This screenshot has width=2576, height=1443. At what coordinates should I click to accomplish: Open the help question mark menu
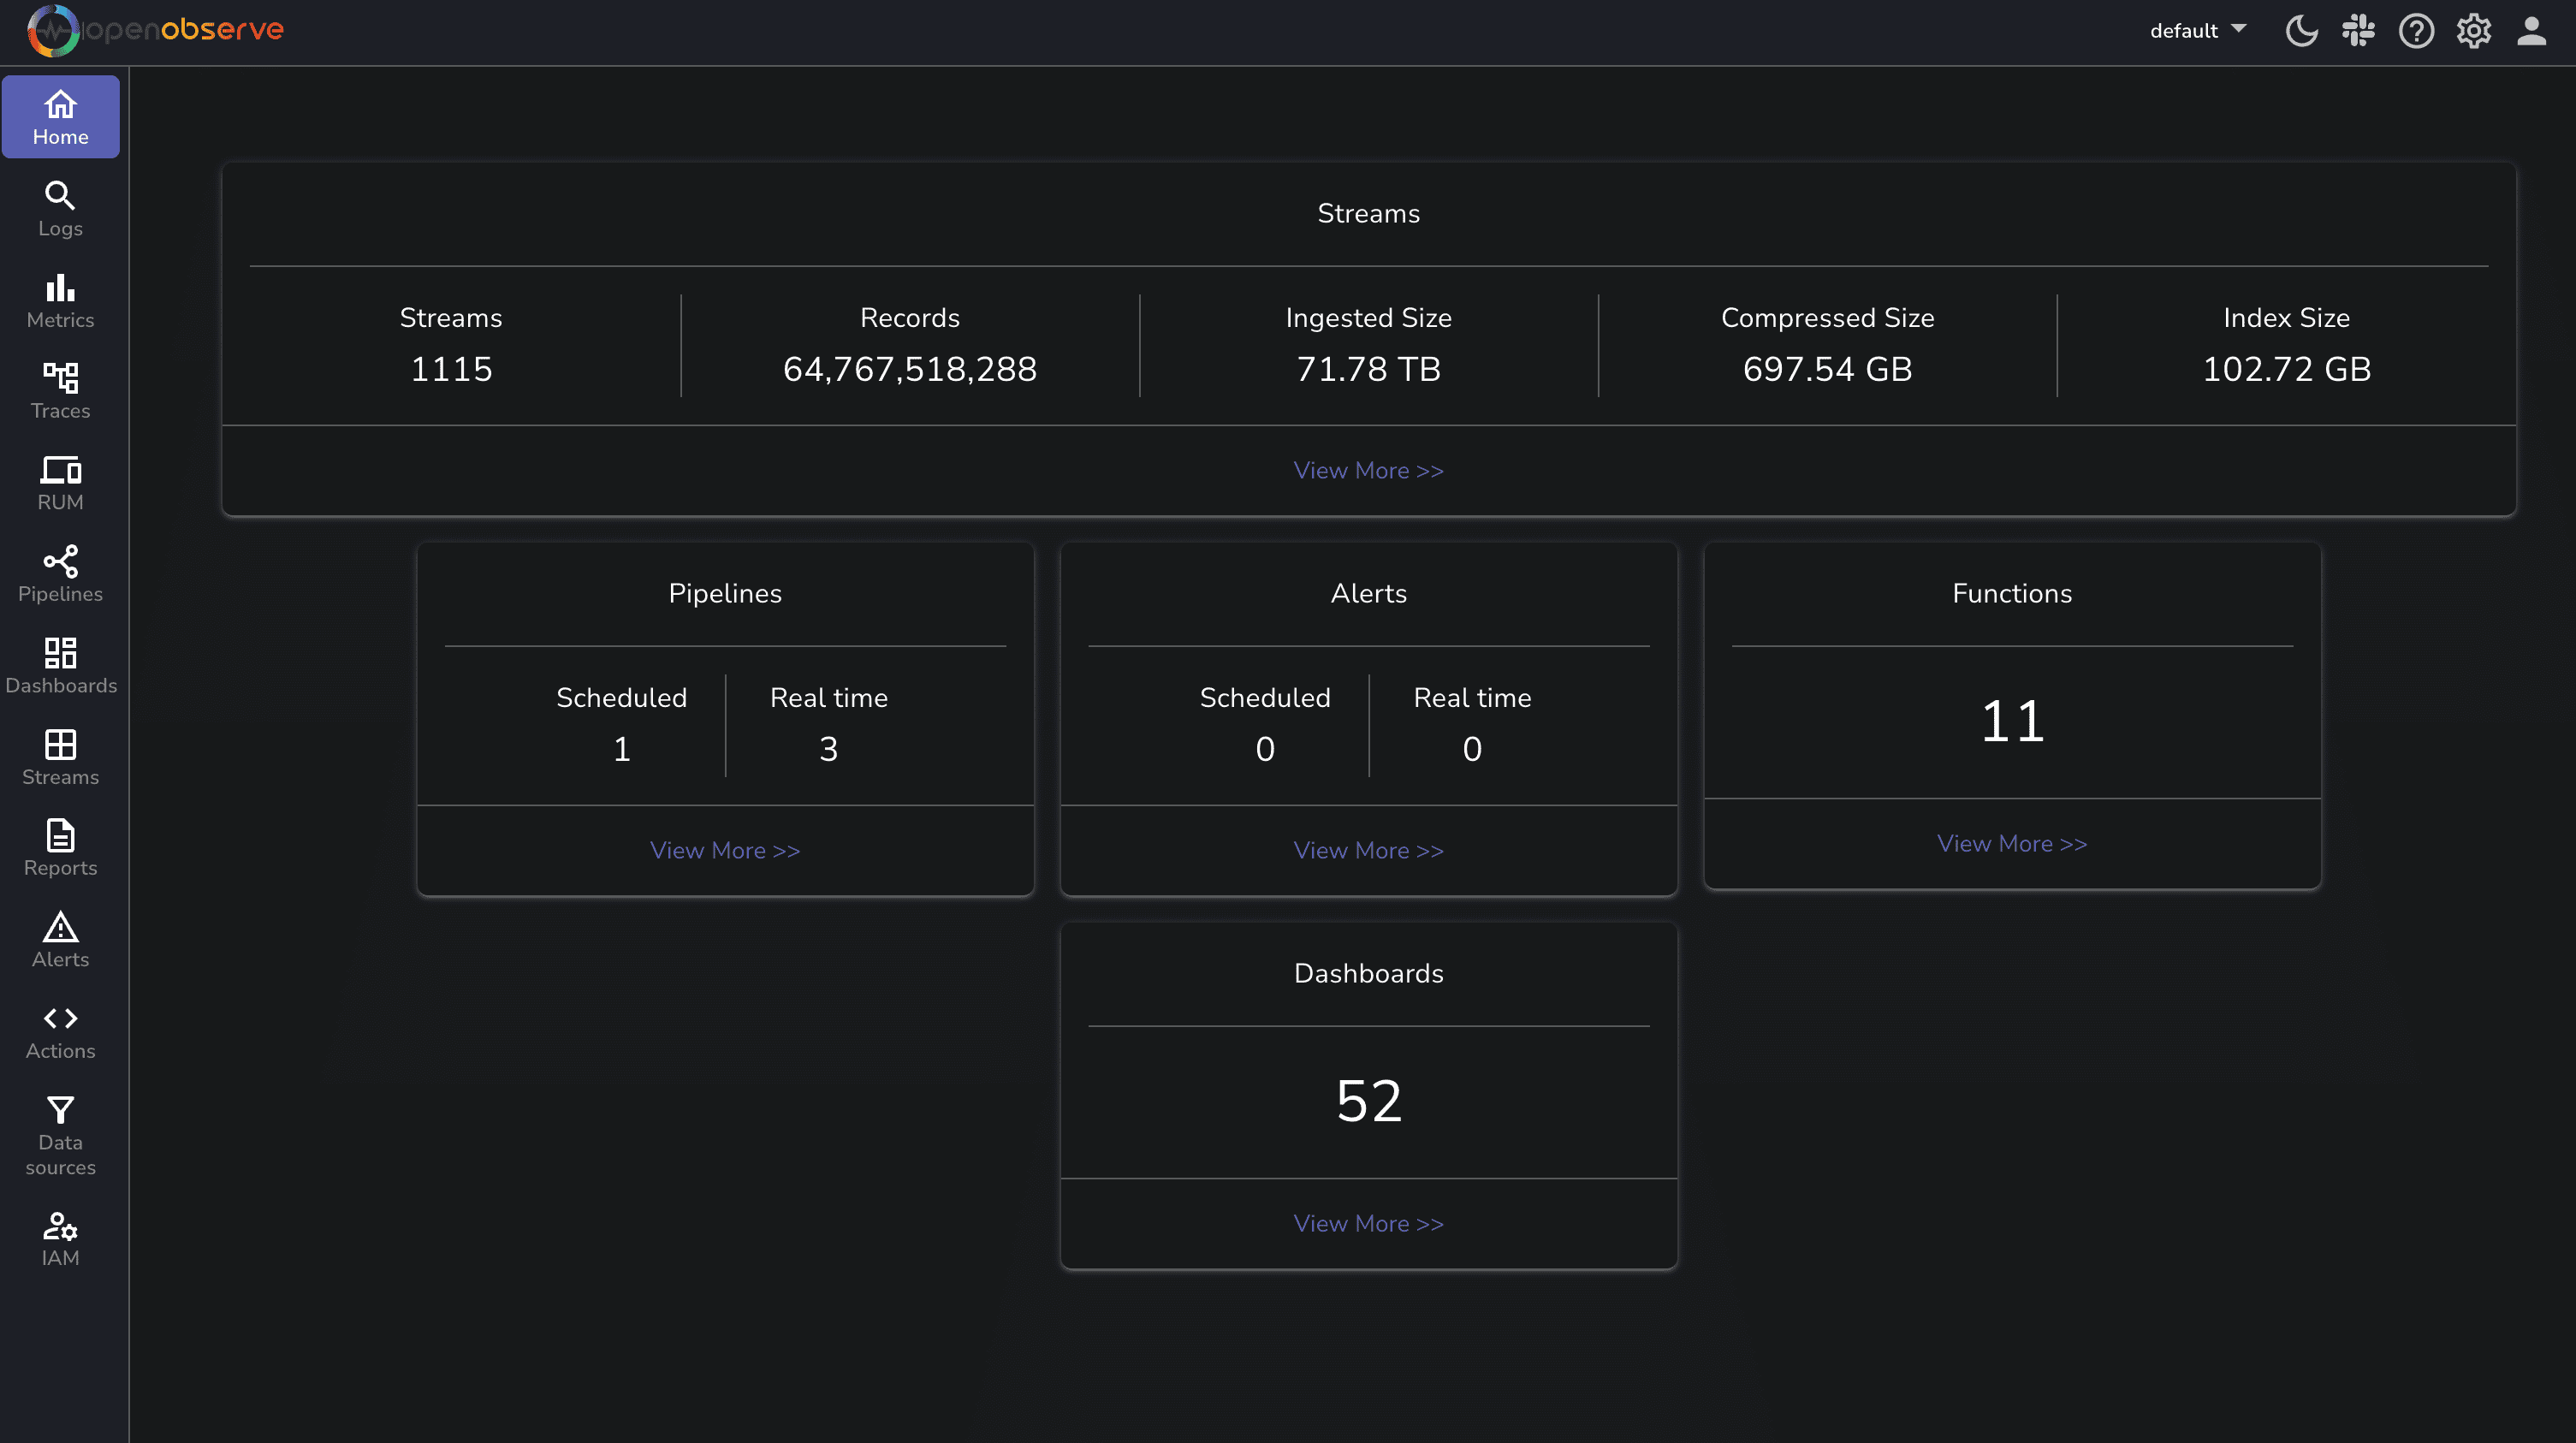coord(2415,31)
